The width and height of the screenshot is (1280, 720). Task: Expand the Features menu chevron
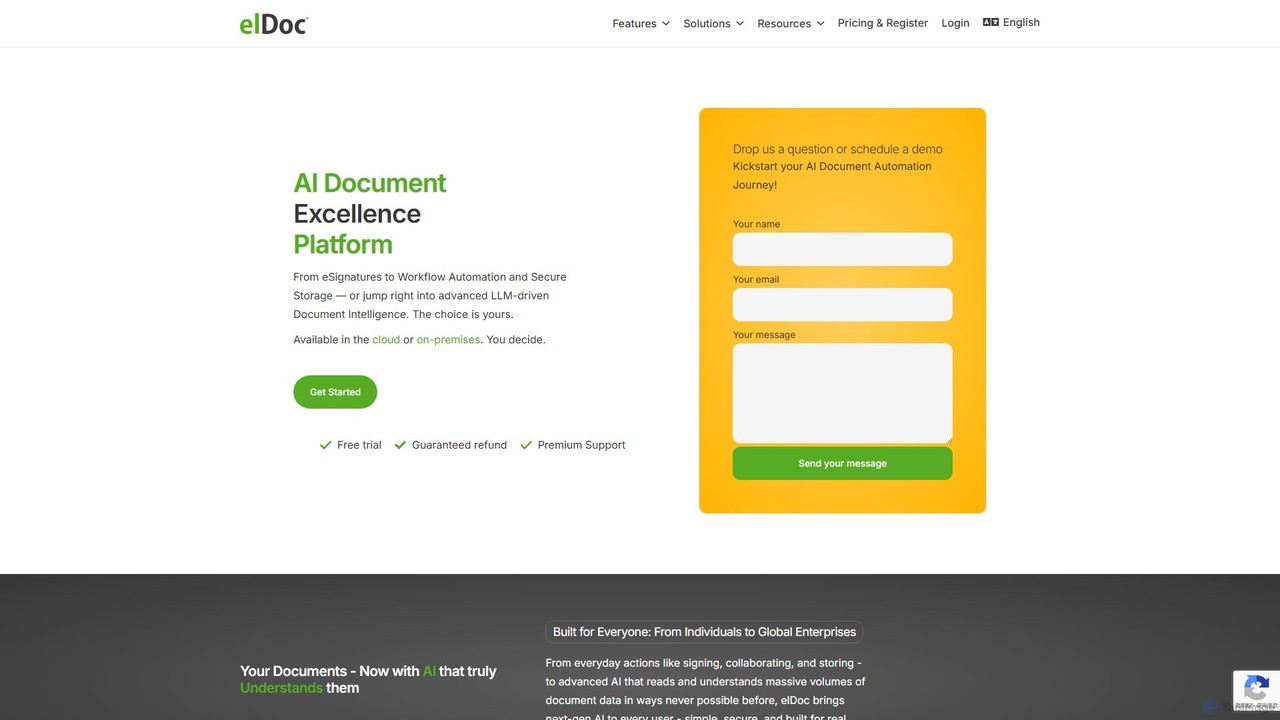666,23
